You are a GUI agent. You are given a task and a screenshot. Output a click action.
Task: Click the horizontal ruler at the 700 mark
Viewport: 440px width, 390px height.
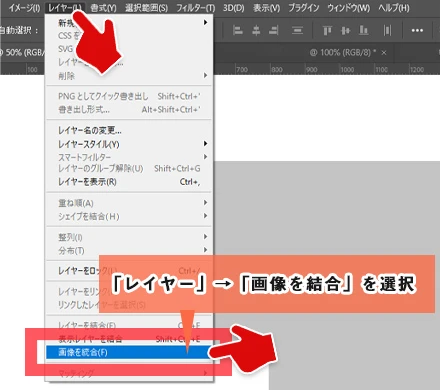[242, 70]
